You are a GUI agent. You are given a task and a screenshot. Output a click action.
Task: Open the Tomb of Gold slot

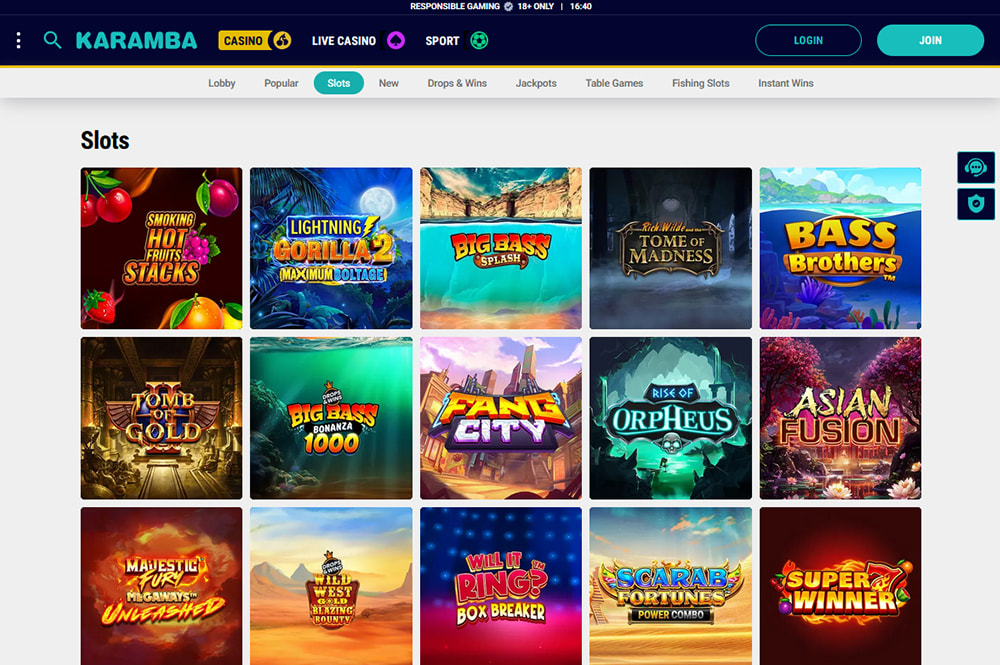[161, 418]
